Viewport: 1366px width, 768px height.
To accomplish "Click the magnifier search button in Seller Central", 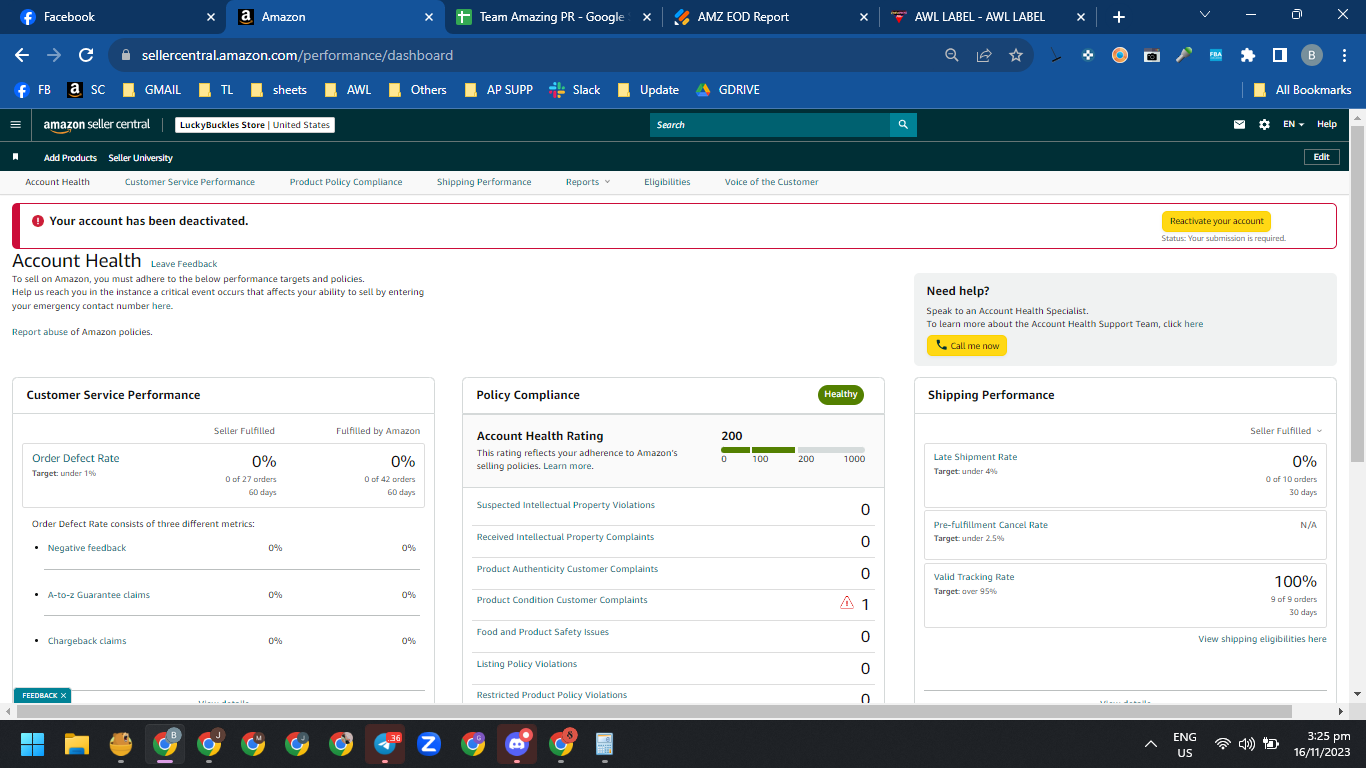I will tap(903, 125).
